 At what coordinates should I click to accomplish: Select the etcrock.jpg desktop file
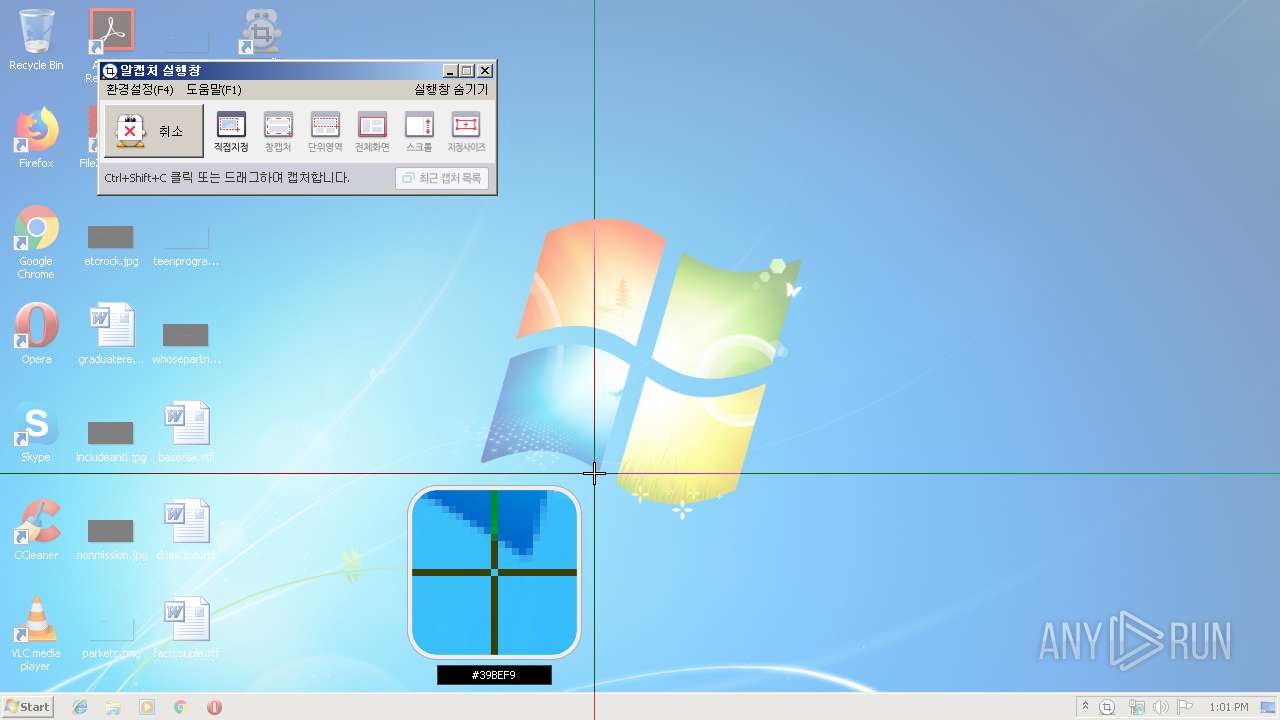click(111, 243)
